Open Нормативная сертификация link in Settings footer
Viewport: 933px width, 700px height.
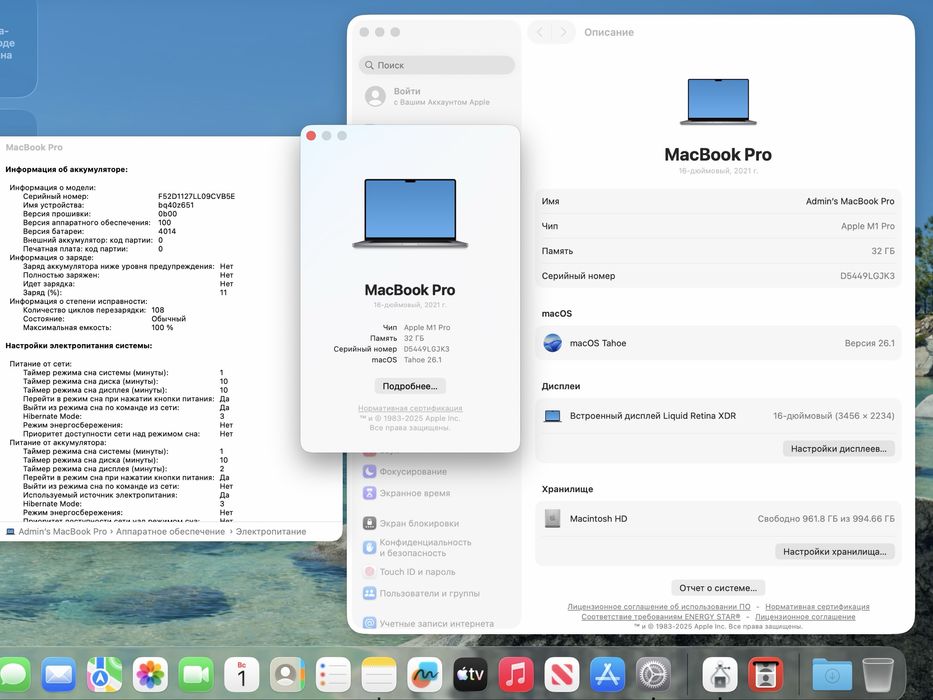pyautogui.click(x=817, y=607)
